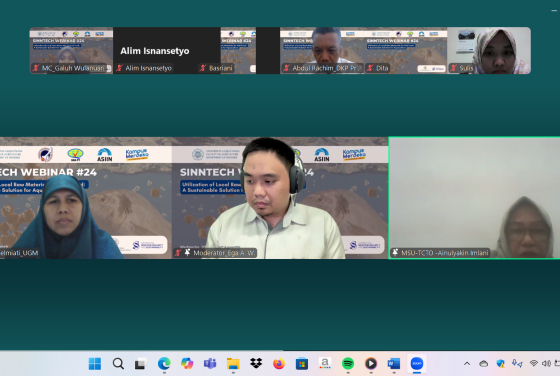Open Task View on the taskbar
Image resolution: width=560 pixels, height=376 pixels.
[x=140, y=364]
